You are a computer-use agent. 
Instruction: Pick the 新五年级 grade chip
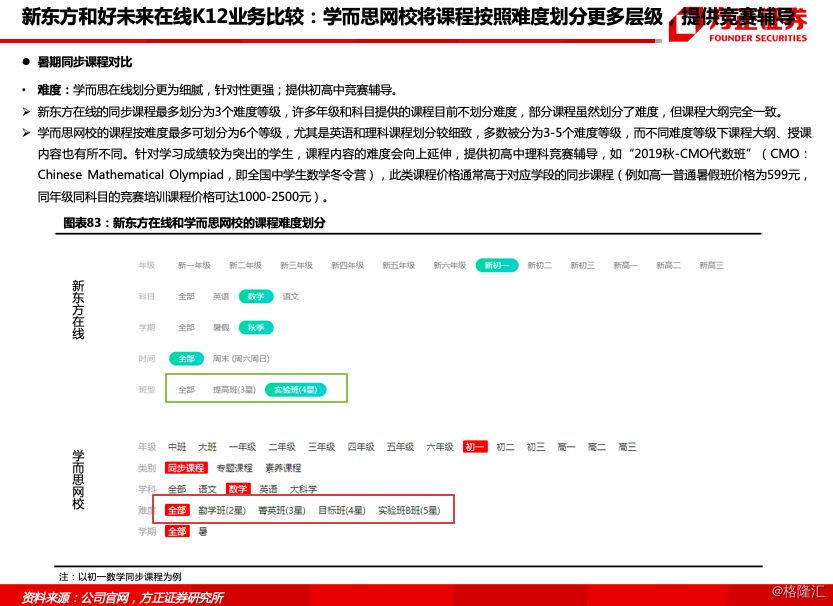[x=398, y=265]
